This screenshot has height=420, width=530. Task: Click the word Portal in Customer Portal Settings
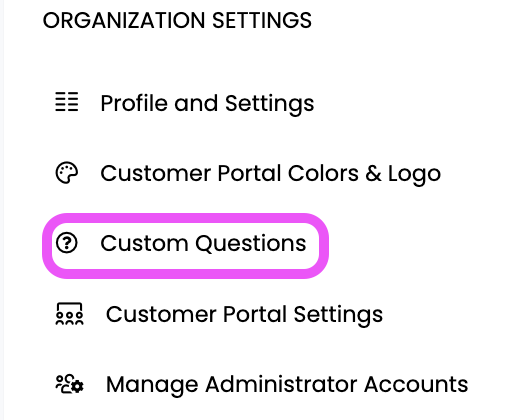point(255,314)
